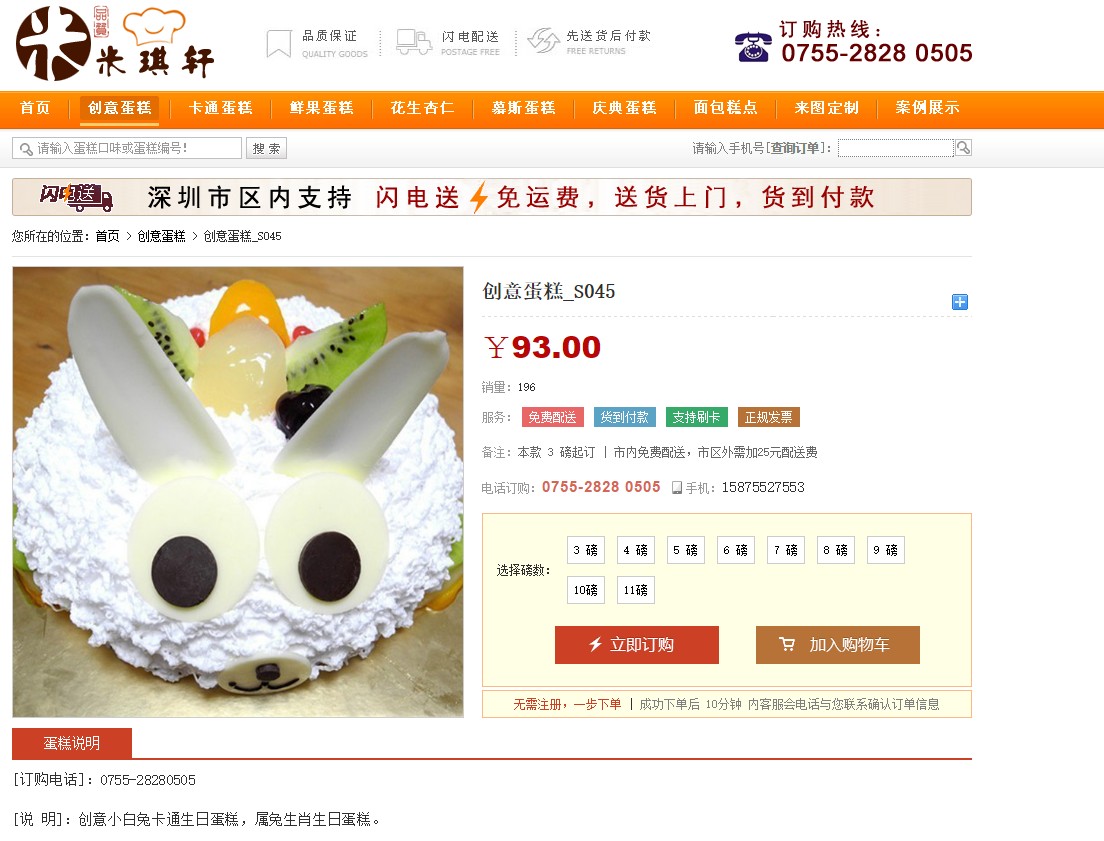
Task: Click the lightning delivery promotion banner
Action: click(491, 197)
